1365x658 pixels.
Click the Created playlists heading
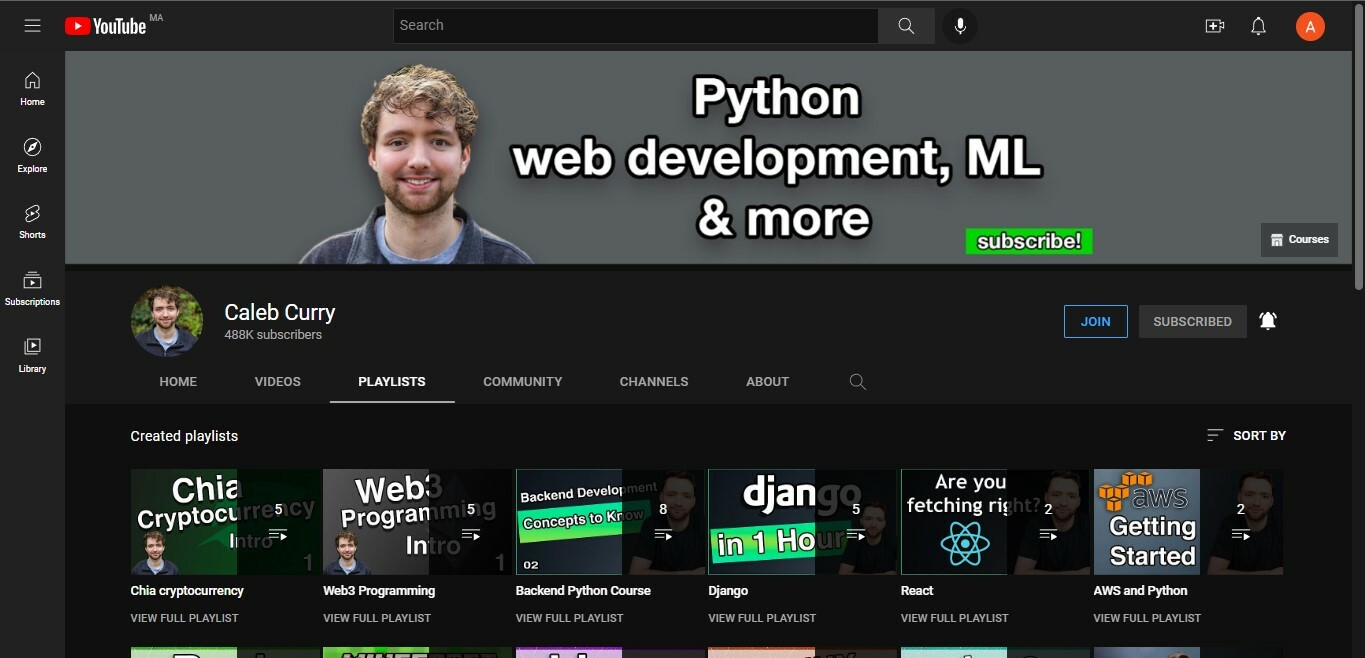pos(184,436)
